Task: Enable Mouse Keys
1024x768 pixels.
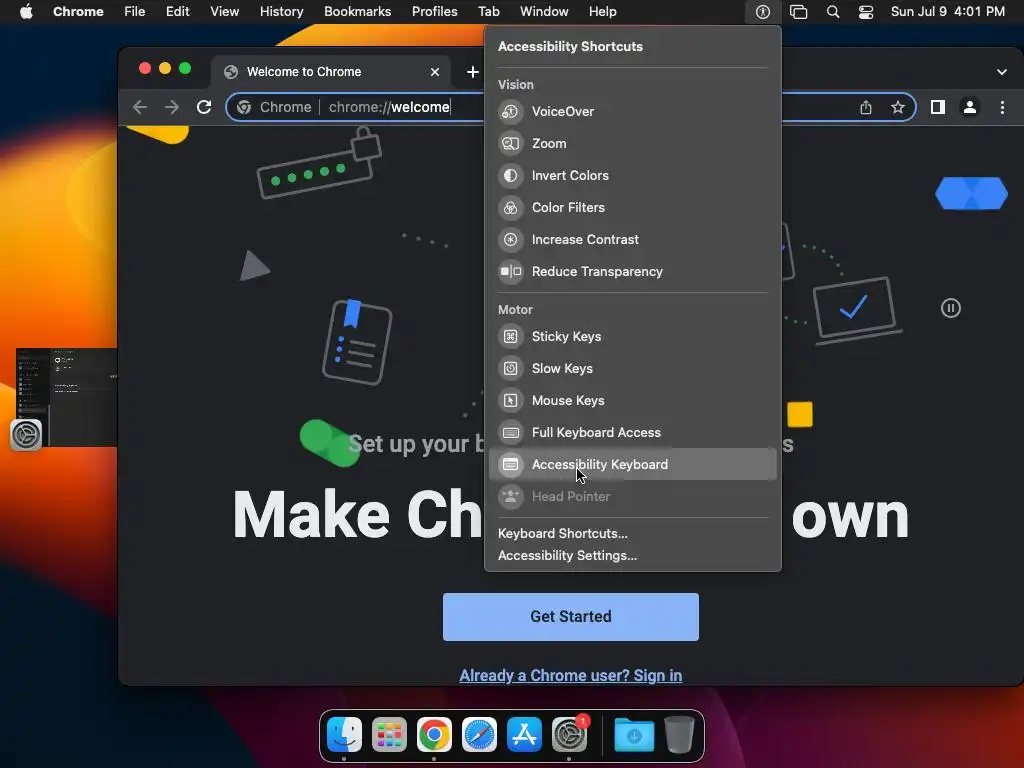Action: point(632,400)
